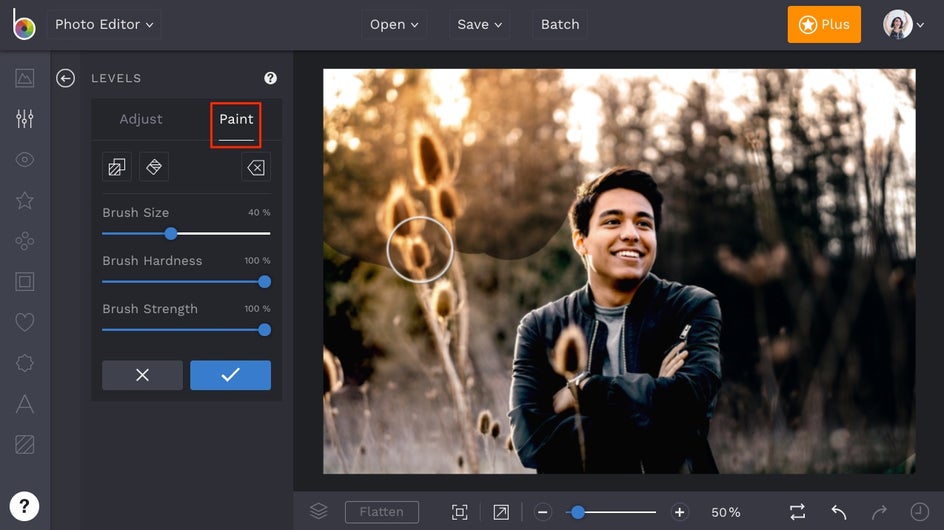Screen dimensions: 944x530
Task: Apply changes with the blue checkmark button
Action: [230, 375]
